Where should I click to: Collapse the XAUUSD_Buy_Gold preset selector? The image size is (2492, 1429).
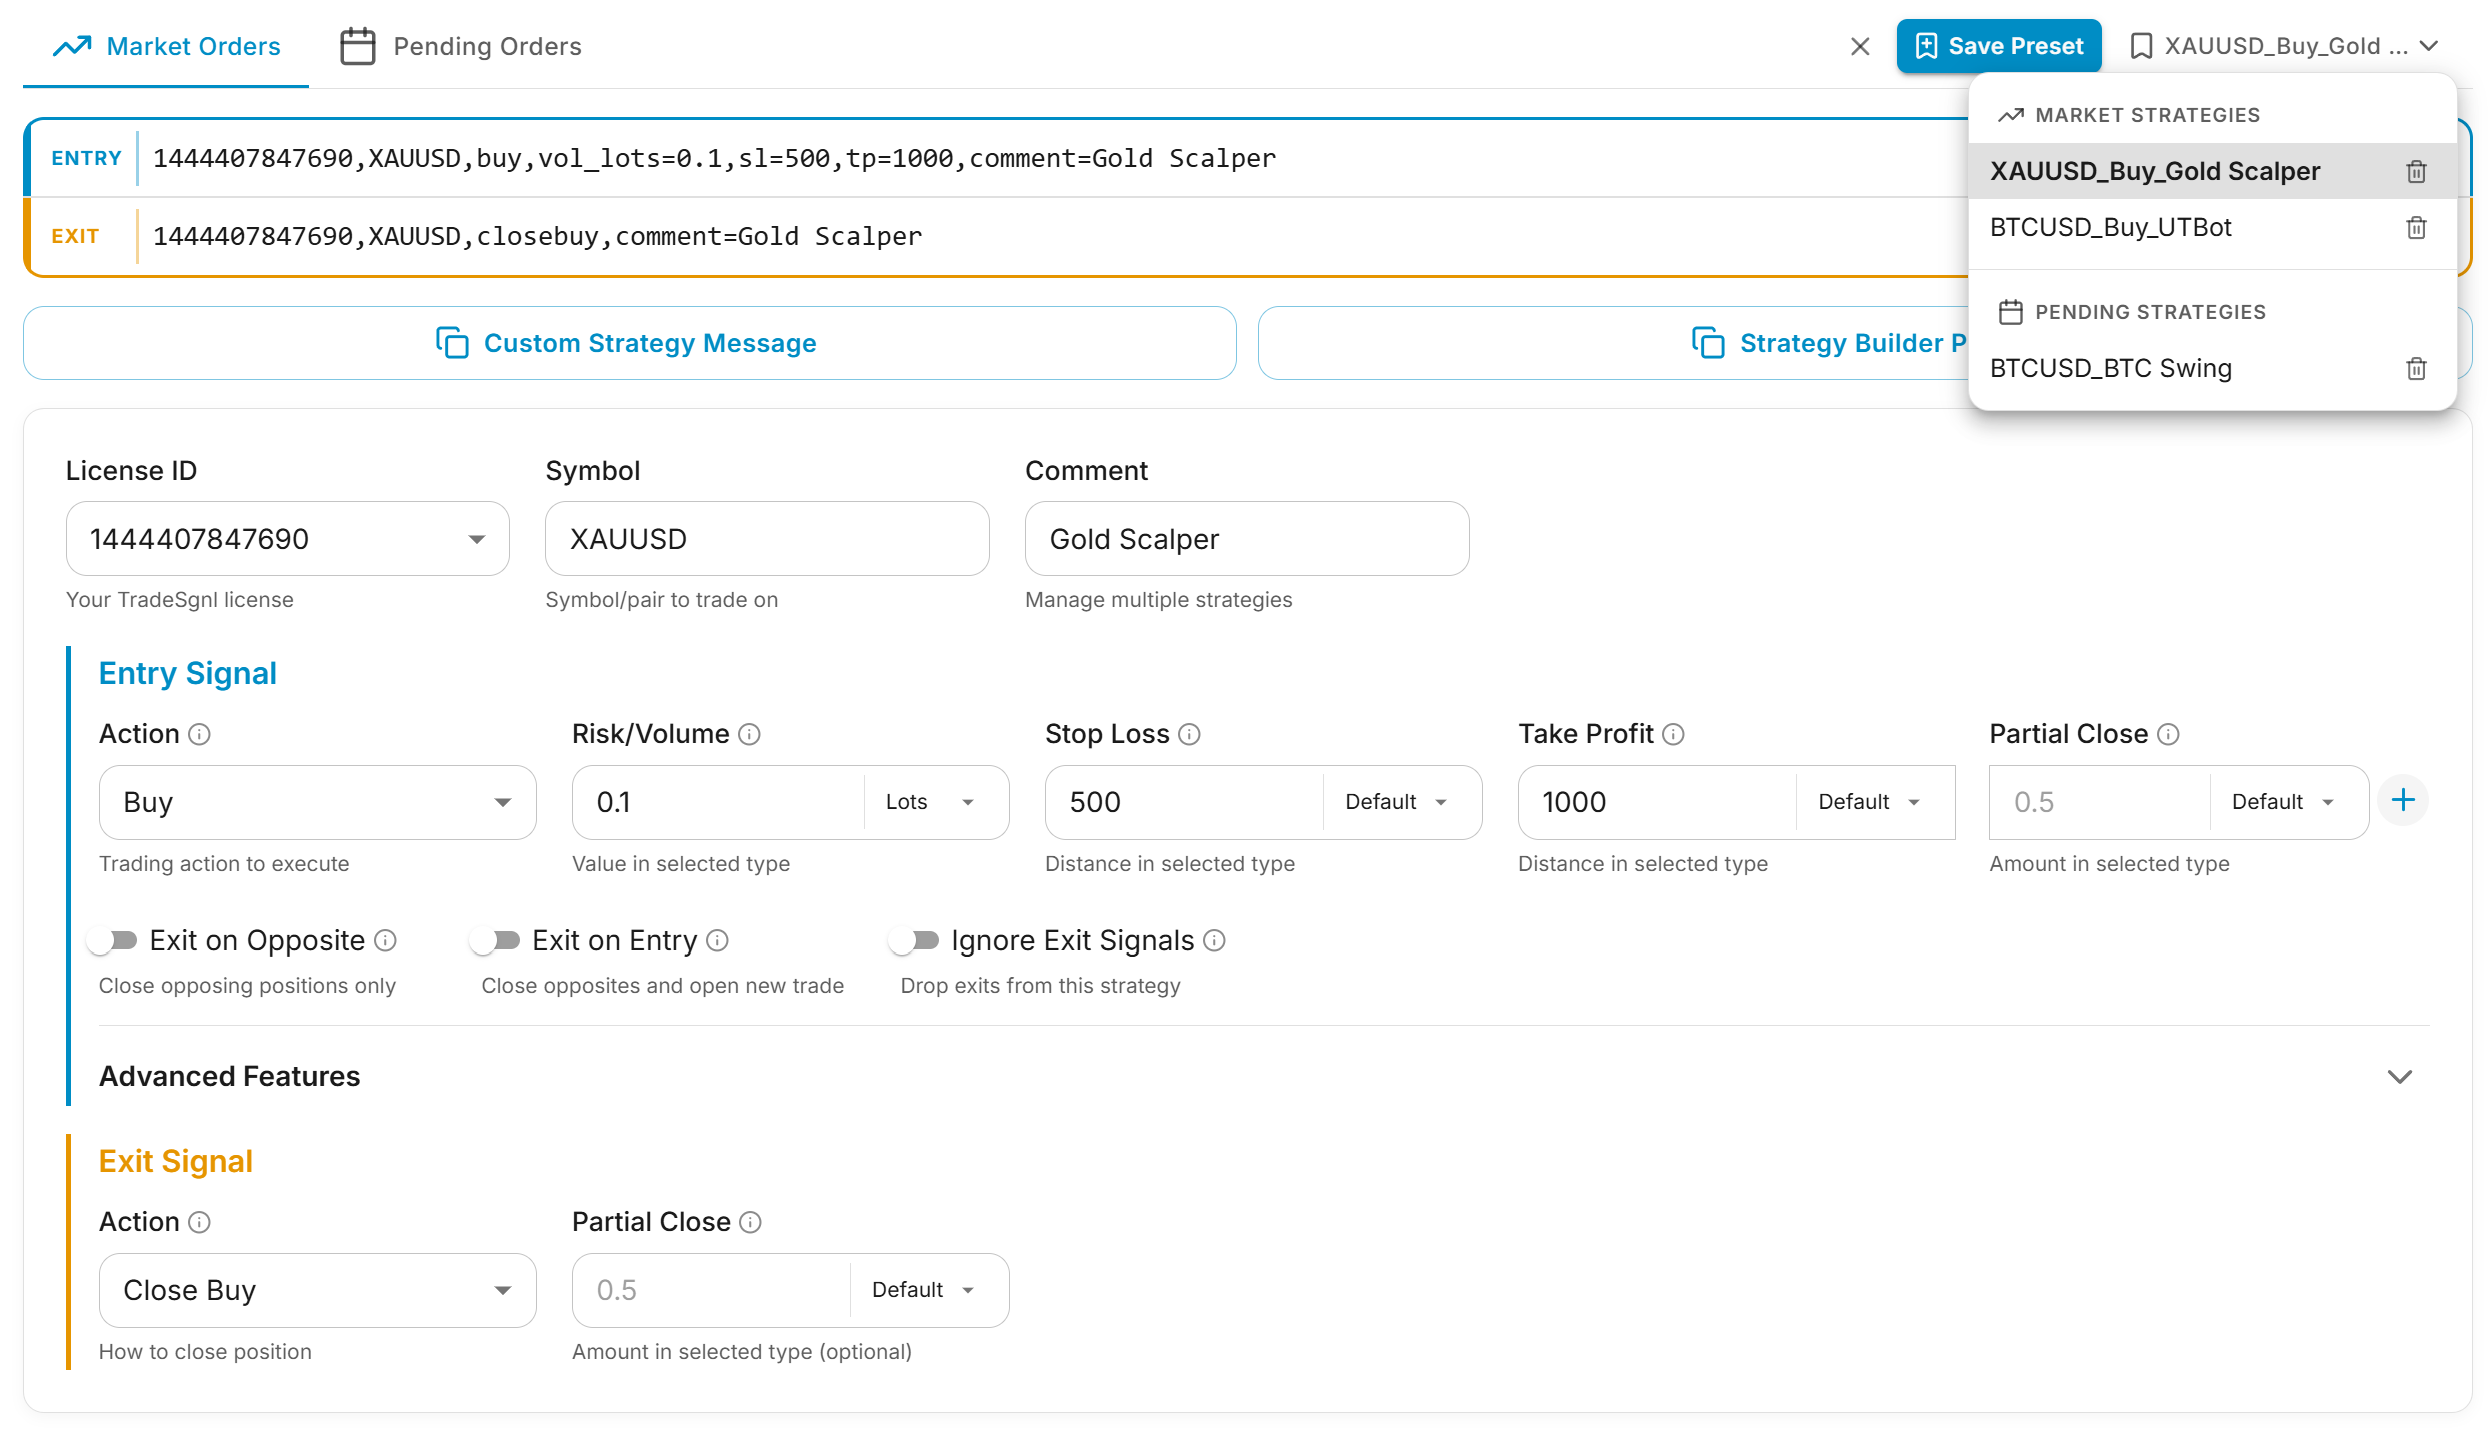(2283, 46)
